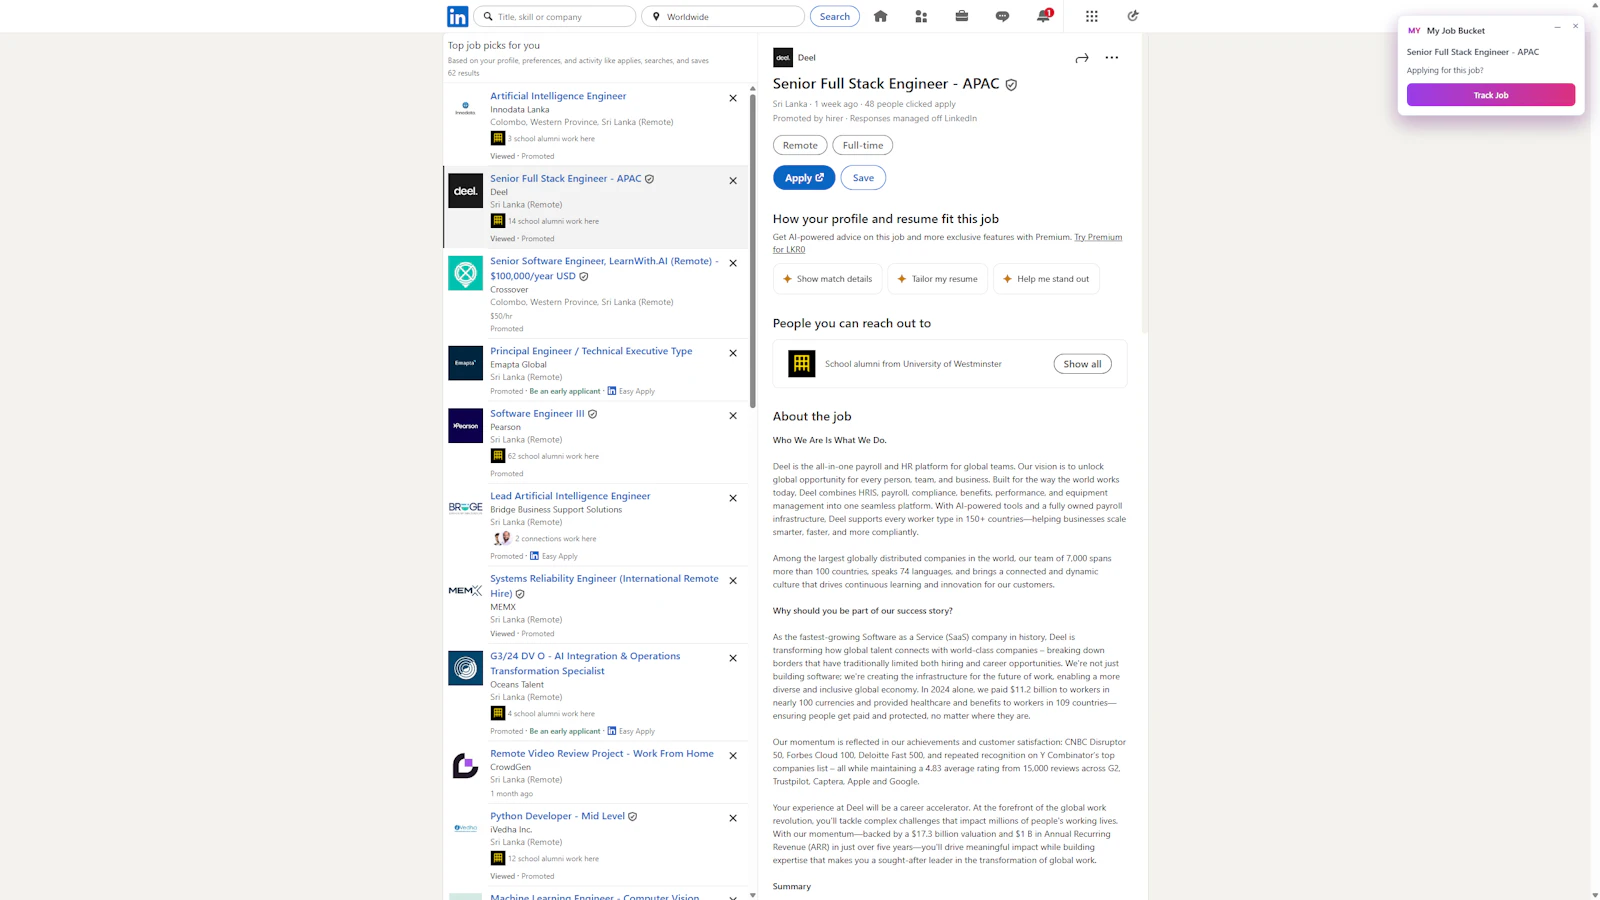Click the University of Westminster alumni icon

[x=801, y=364]
